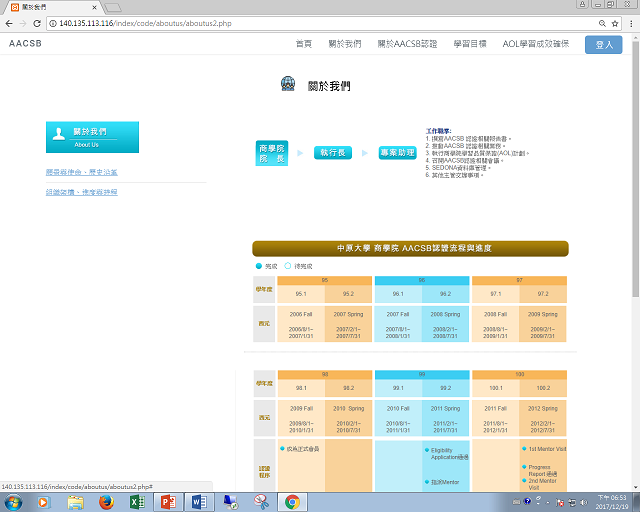Image resolution: width=640 pixels, height=512 pixels.
Task: Open the 首頁 navigation item
Action: click(x=304, y=44)
